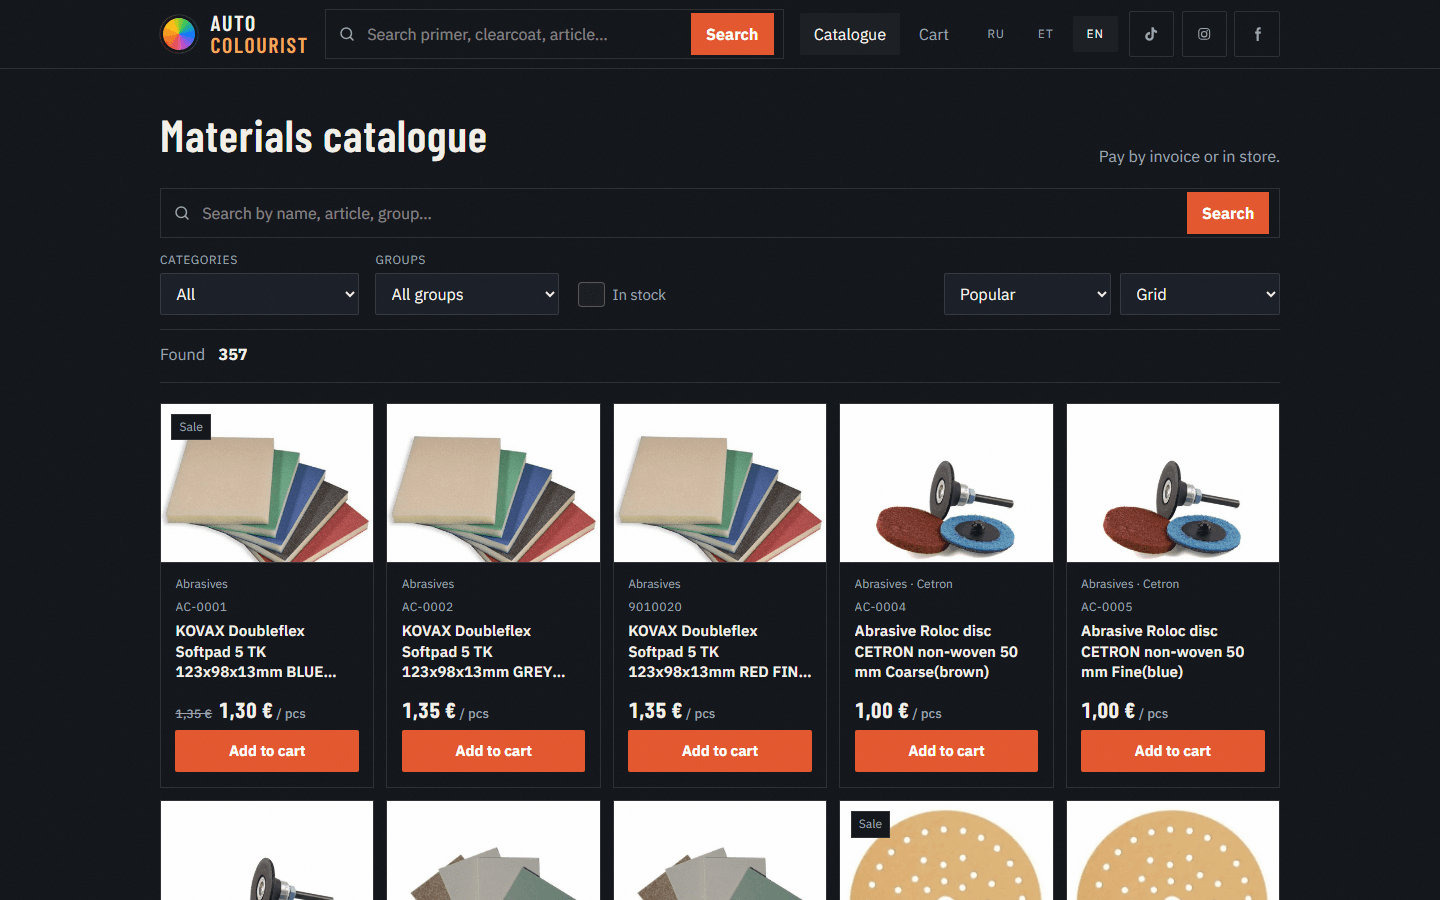
Task: Click the Sale badge on the sanding disc card
Action: tap(870, 824)
